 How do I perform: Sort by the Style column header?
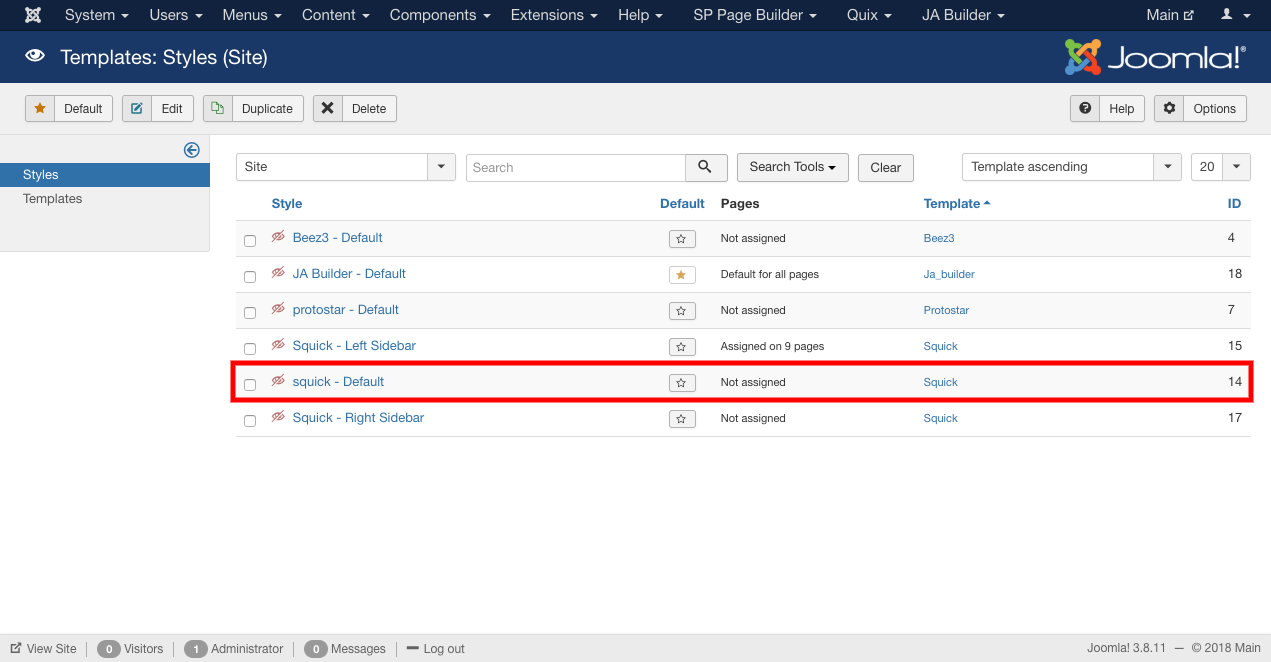(x=287, y=203)
